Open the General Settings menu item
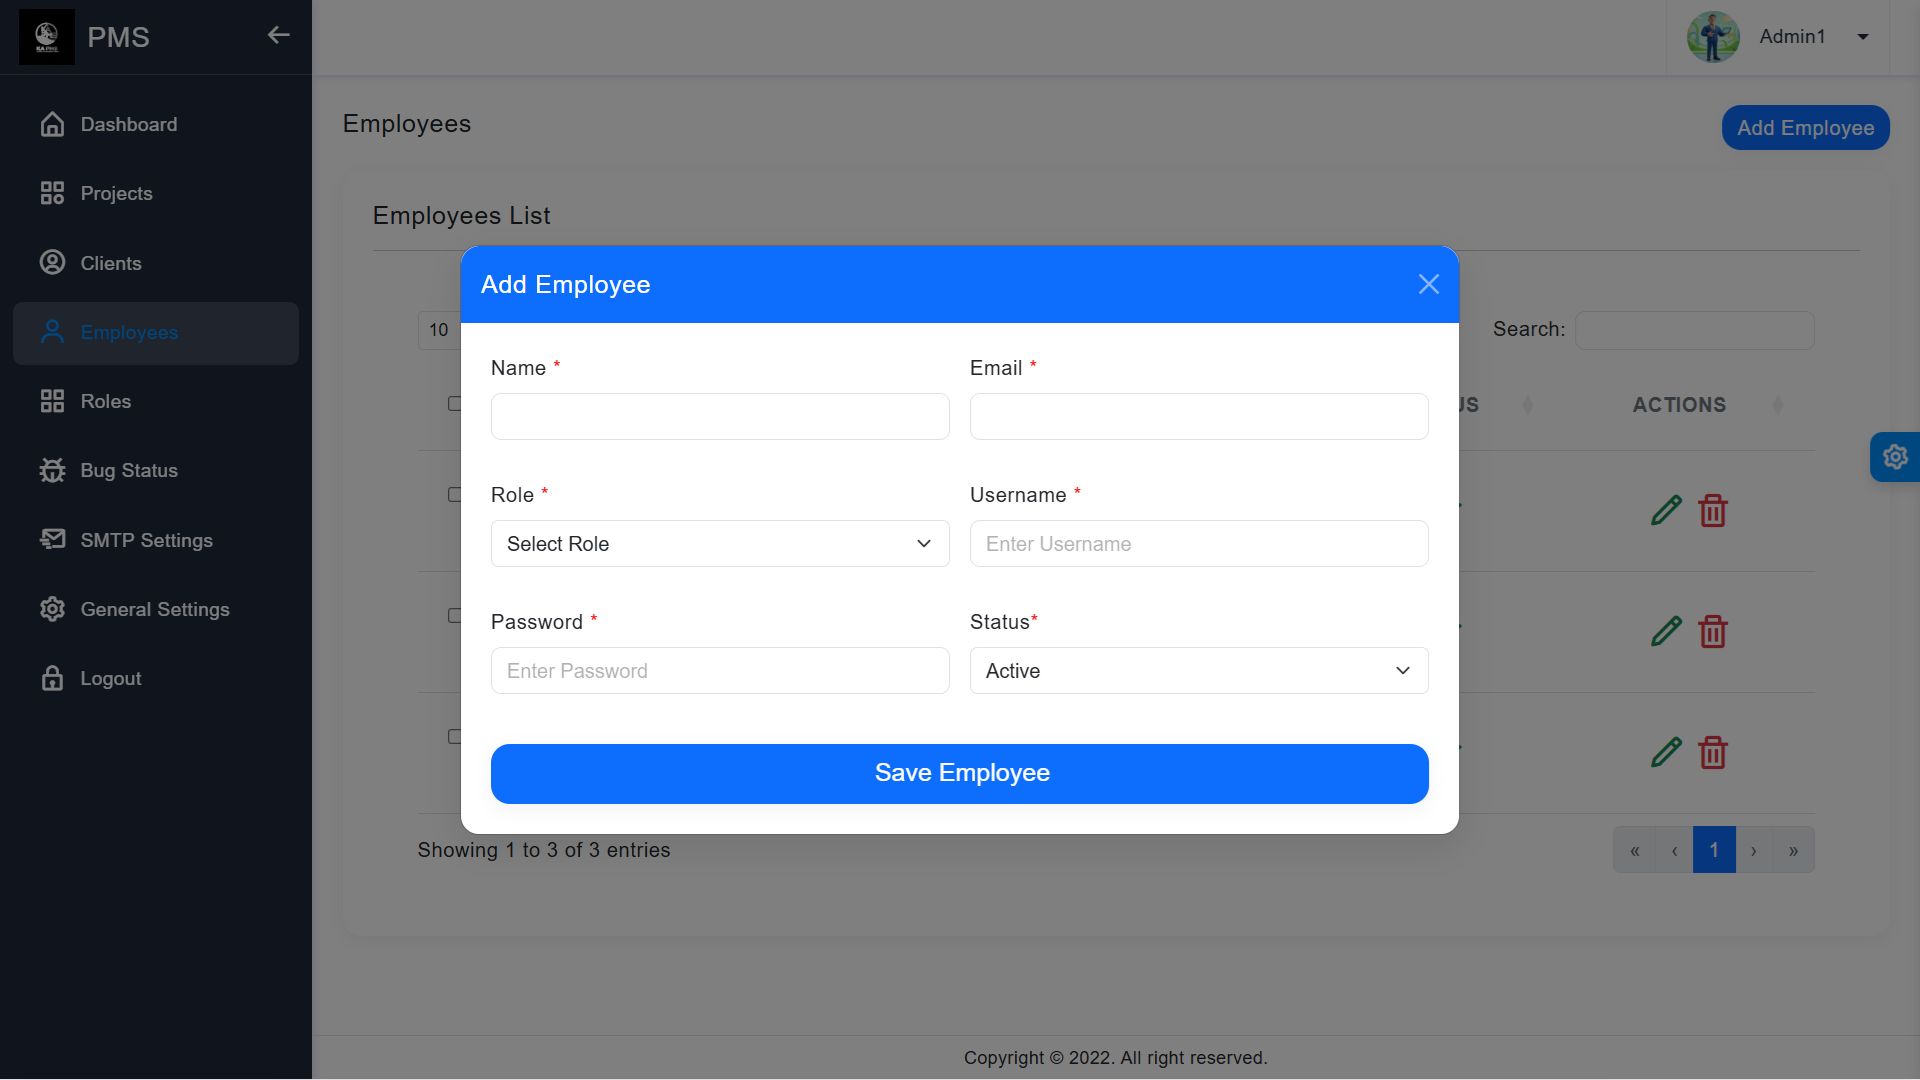The image size is (1920, 1080). 154,609
